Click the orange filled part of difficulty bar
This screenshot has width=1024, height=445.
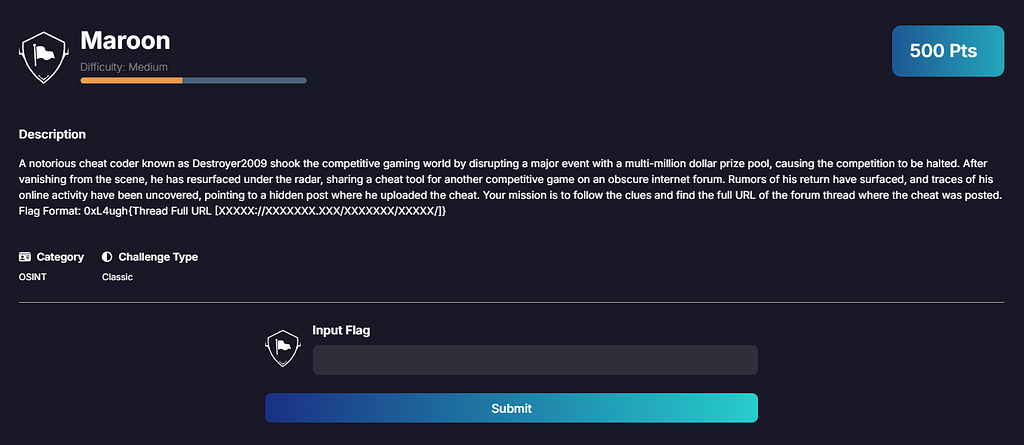click(x=131, y=80)
